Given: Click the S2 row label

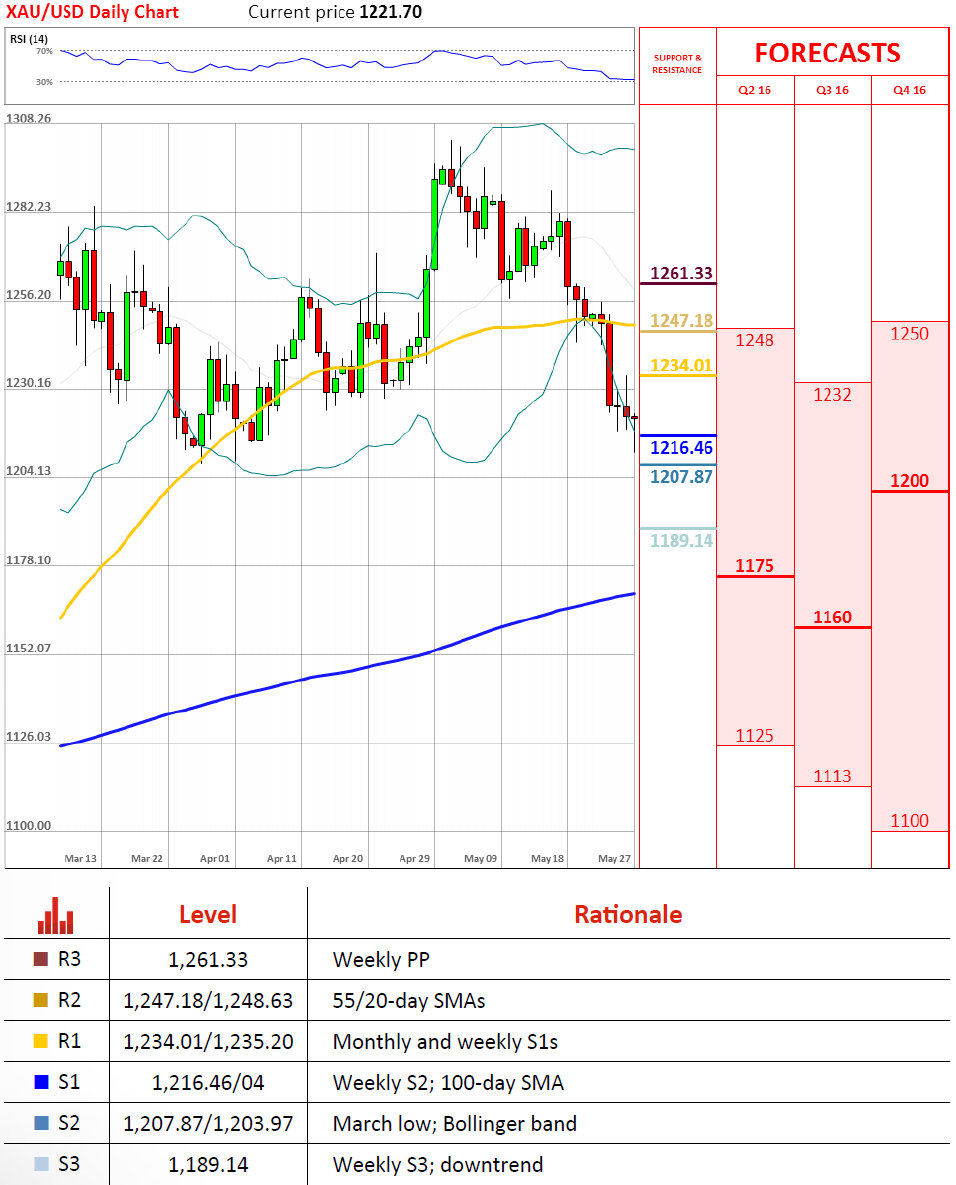Looking at the screenshot, I should (69, 1123).
